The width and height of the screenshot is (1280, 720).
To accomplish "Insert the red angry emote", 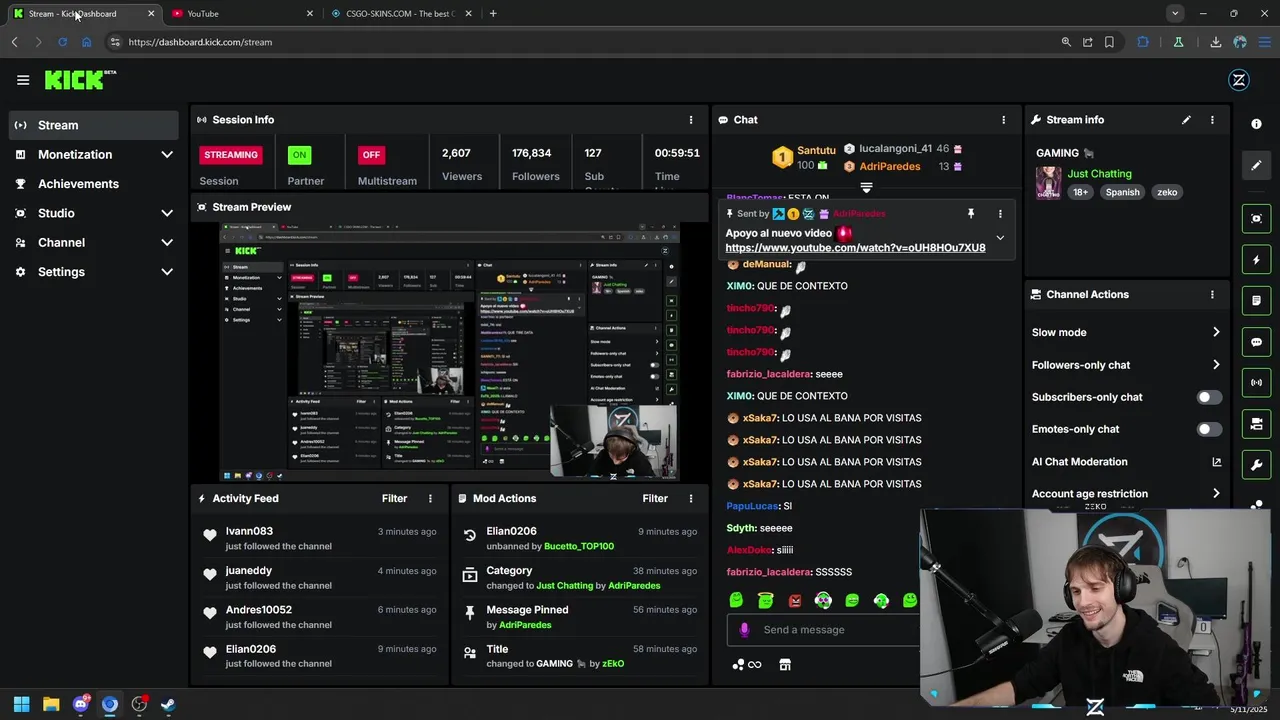I will tap(795, 601).
